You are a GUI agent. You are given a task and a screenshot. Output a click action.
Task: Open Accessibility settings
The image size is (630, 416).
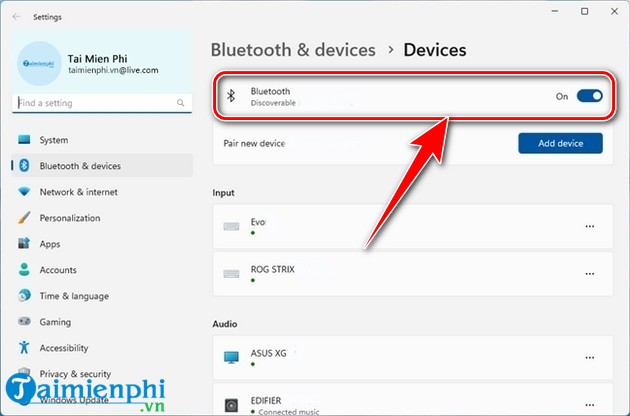pos(102,348)
